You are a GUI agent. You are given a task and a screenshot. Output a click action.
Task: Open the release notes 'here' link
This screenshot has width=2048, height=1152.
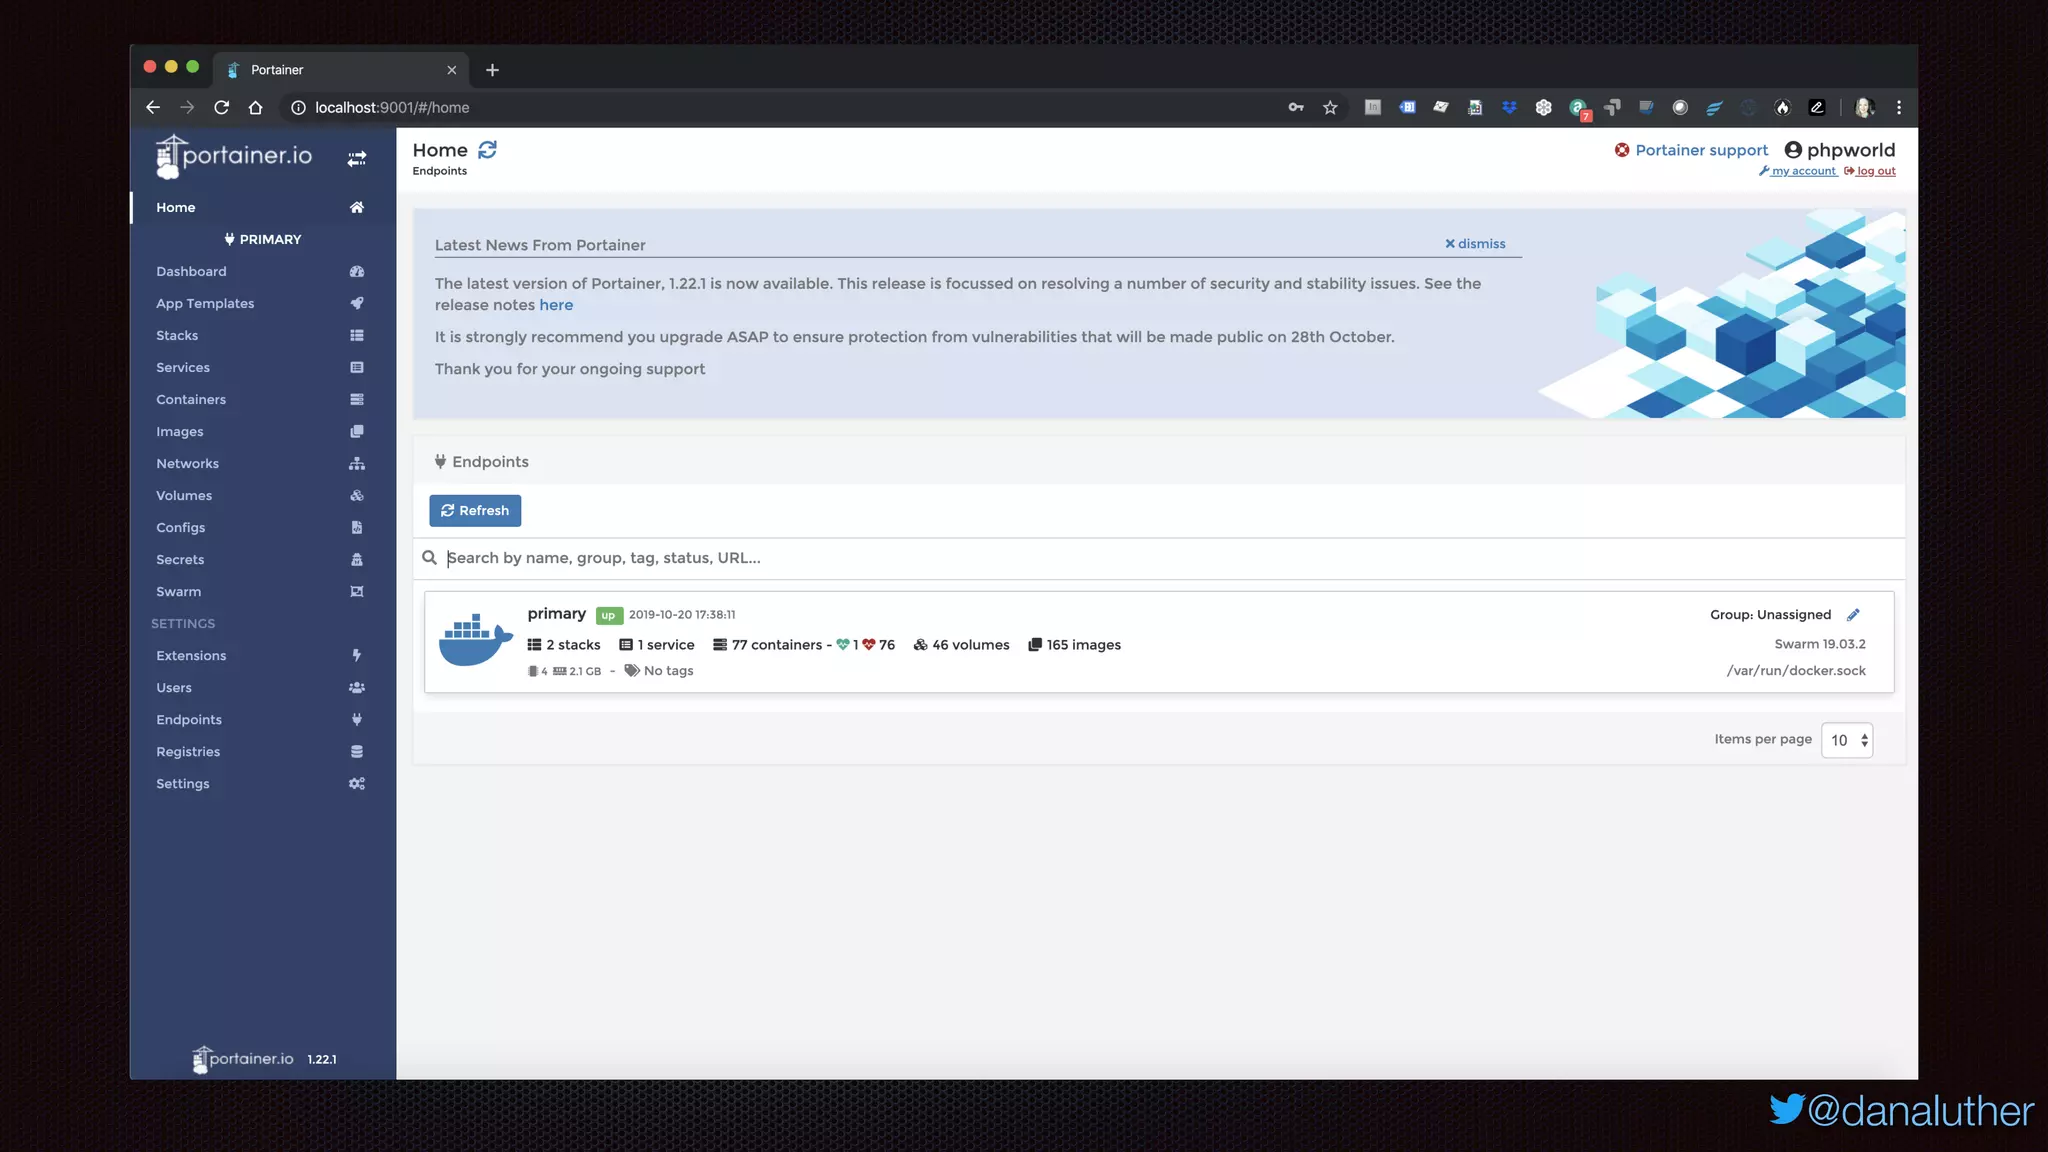(556, 305)
